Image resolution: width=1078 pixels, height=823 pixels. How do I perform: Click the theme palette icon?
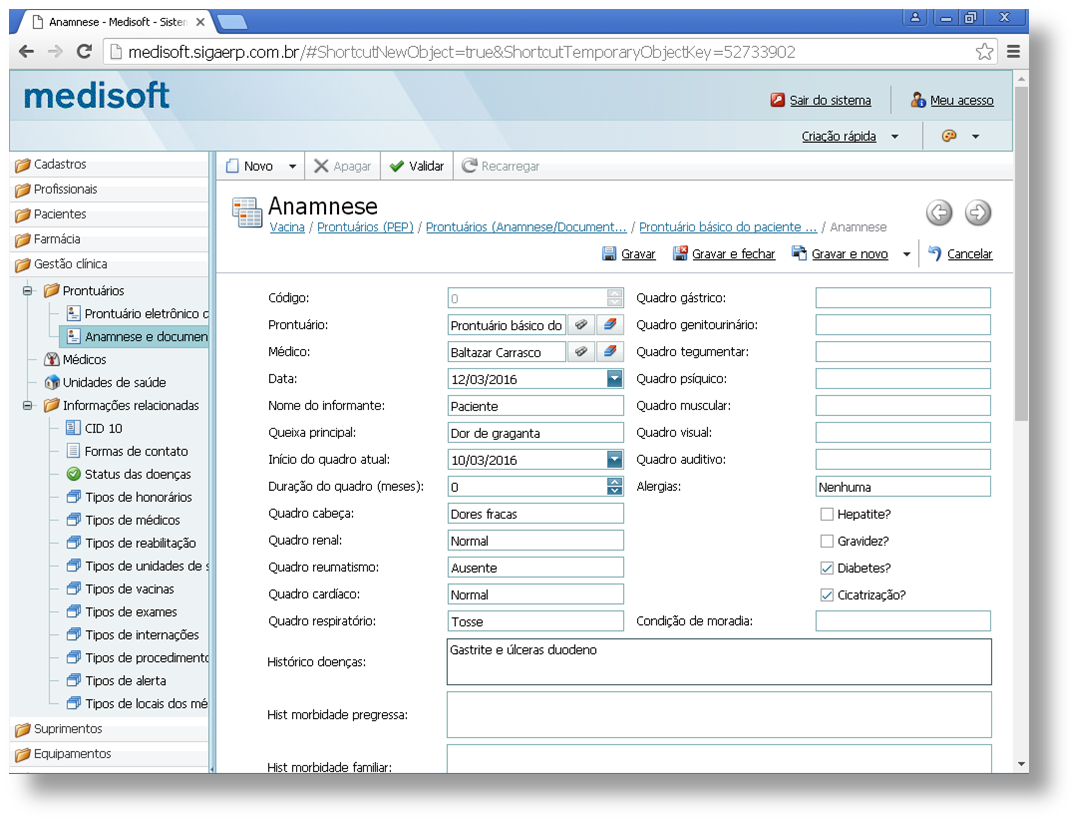(x=949, y=136)
